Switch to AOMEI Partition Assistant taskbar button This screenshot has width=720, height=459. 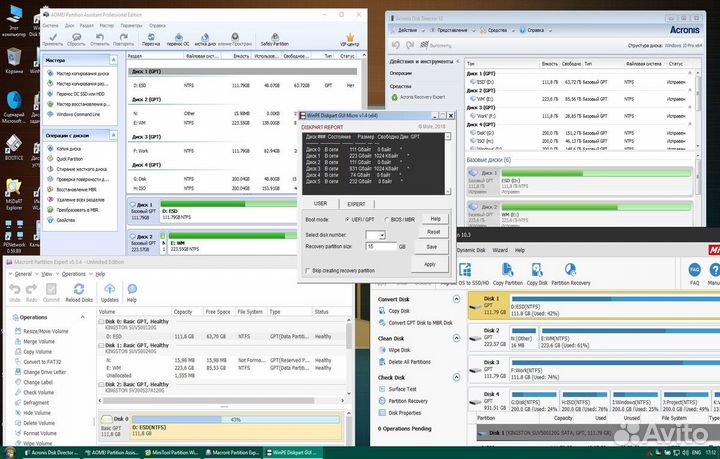[111, 453]
